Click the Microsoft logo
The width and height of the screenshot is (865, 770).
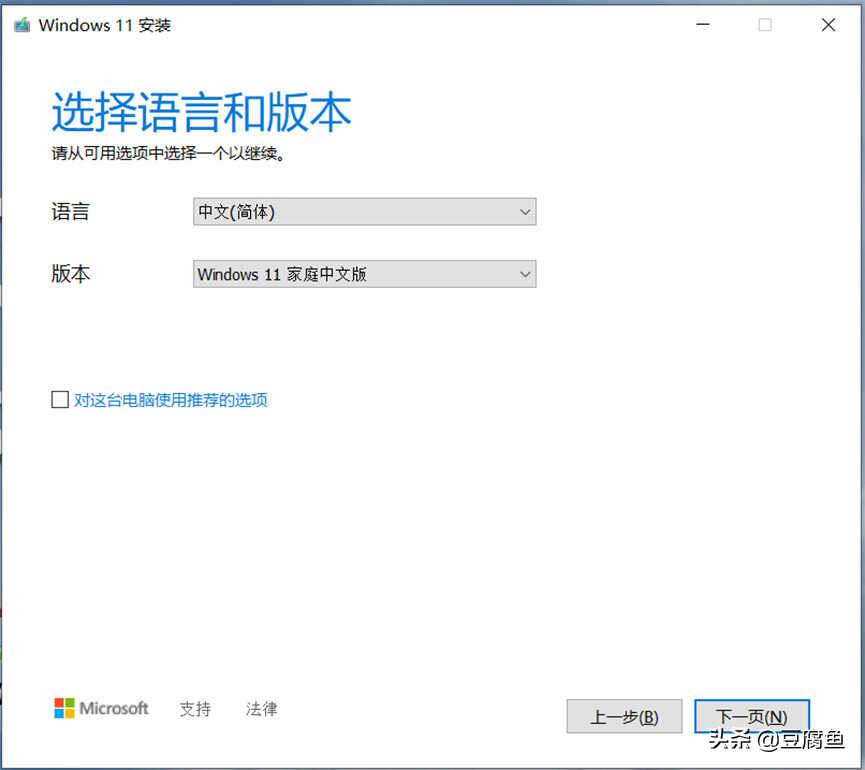tap(101, 708)
